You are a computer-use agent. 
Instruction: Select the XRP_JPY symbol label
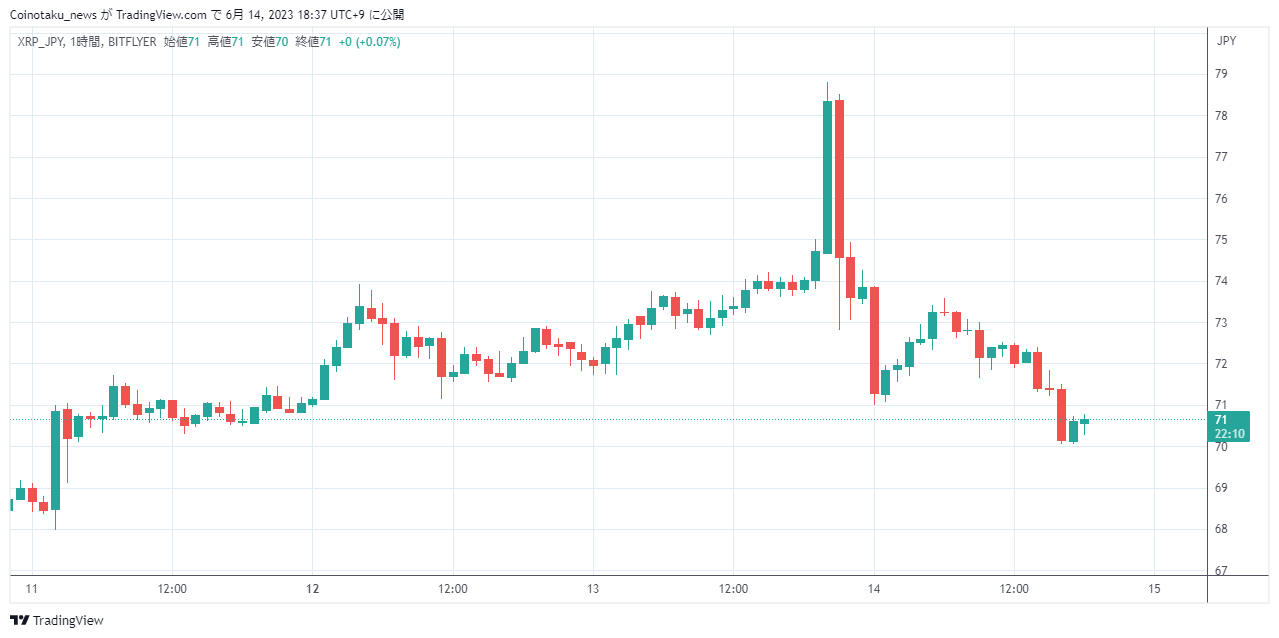point(42,42)
